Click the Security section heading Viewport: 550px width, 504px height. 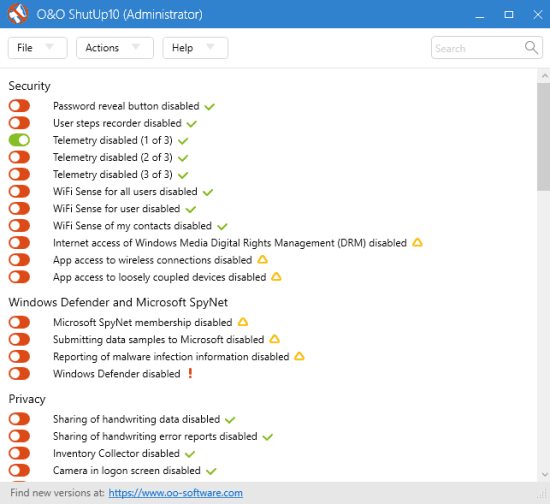29,86
